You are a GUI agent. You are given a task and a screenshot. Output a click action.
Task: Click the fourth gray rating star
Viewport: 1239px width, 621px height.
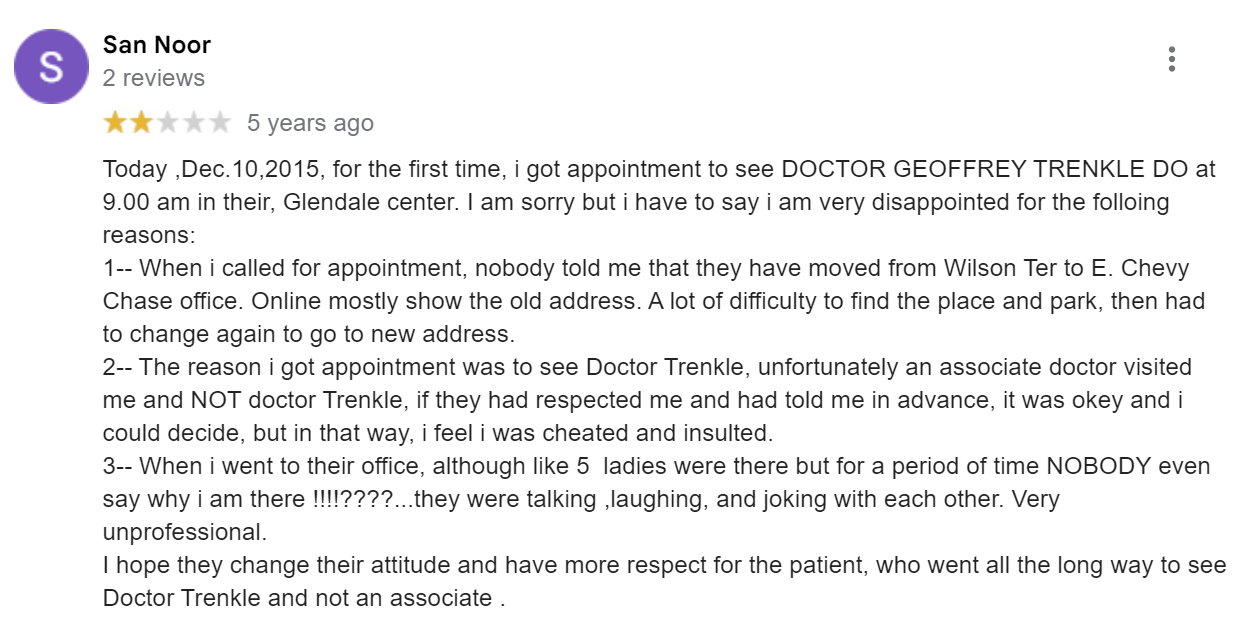(x=193, y=123)
